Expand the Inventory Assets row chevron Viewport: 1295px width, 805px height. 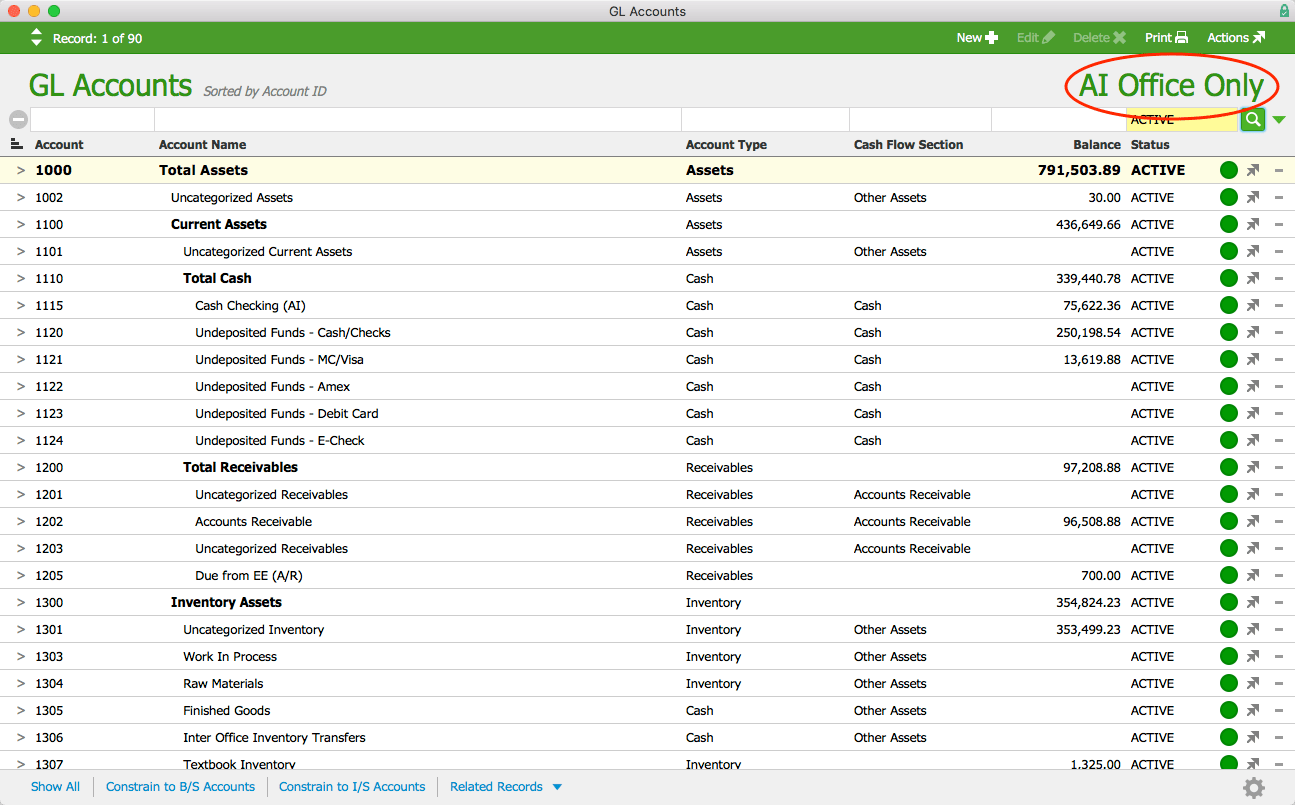click(19, 602)
